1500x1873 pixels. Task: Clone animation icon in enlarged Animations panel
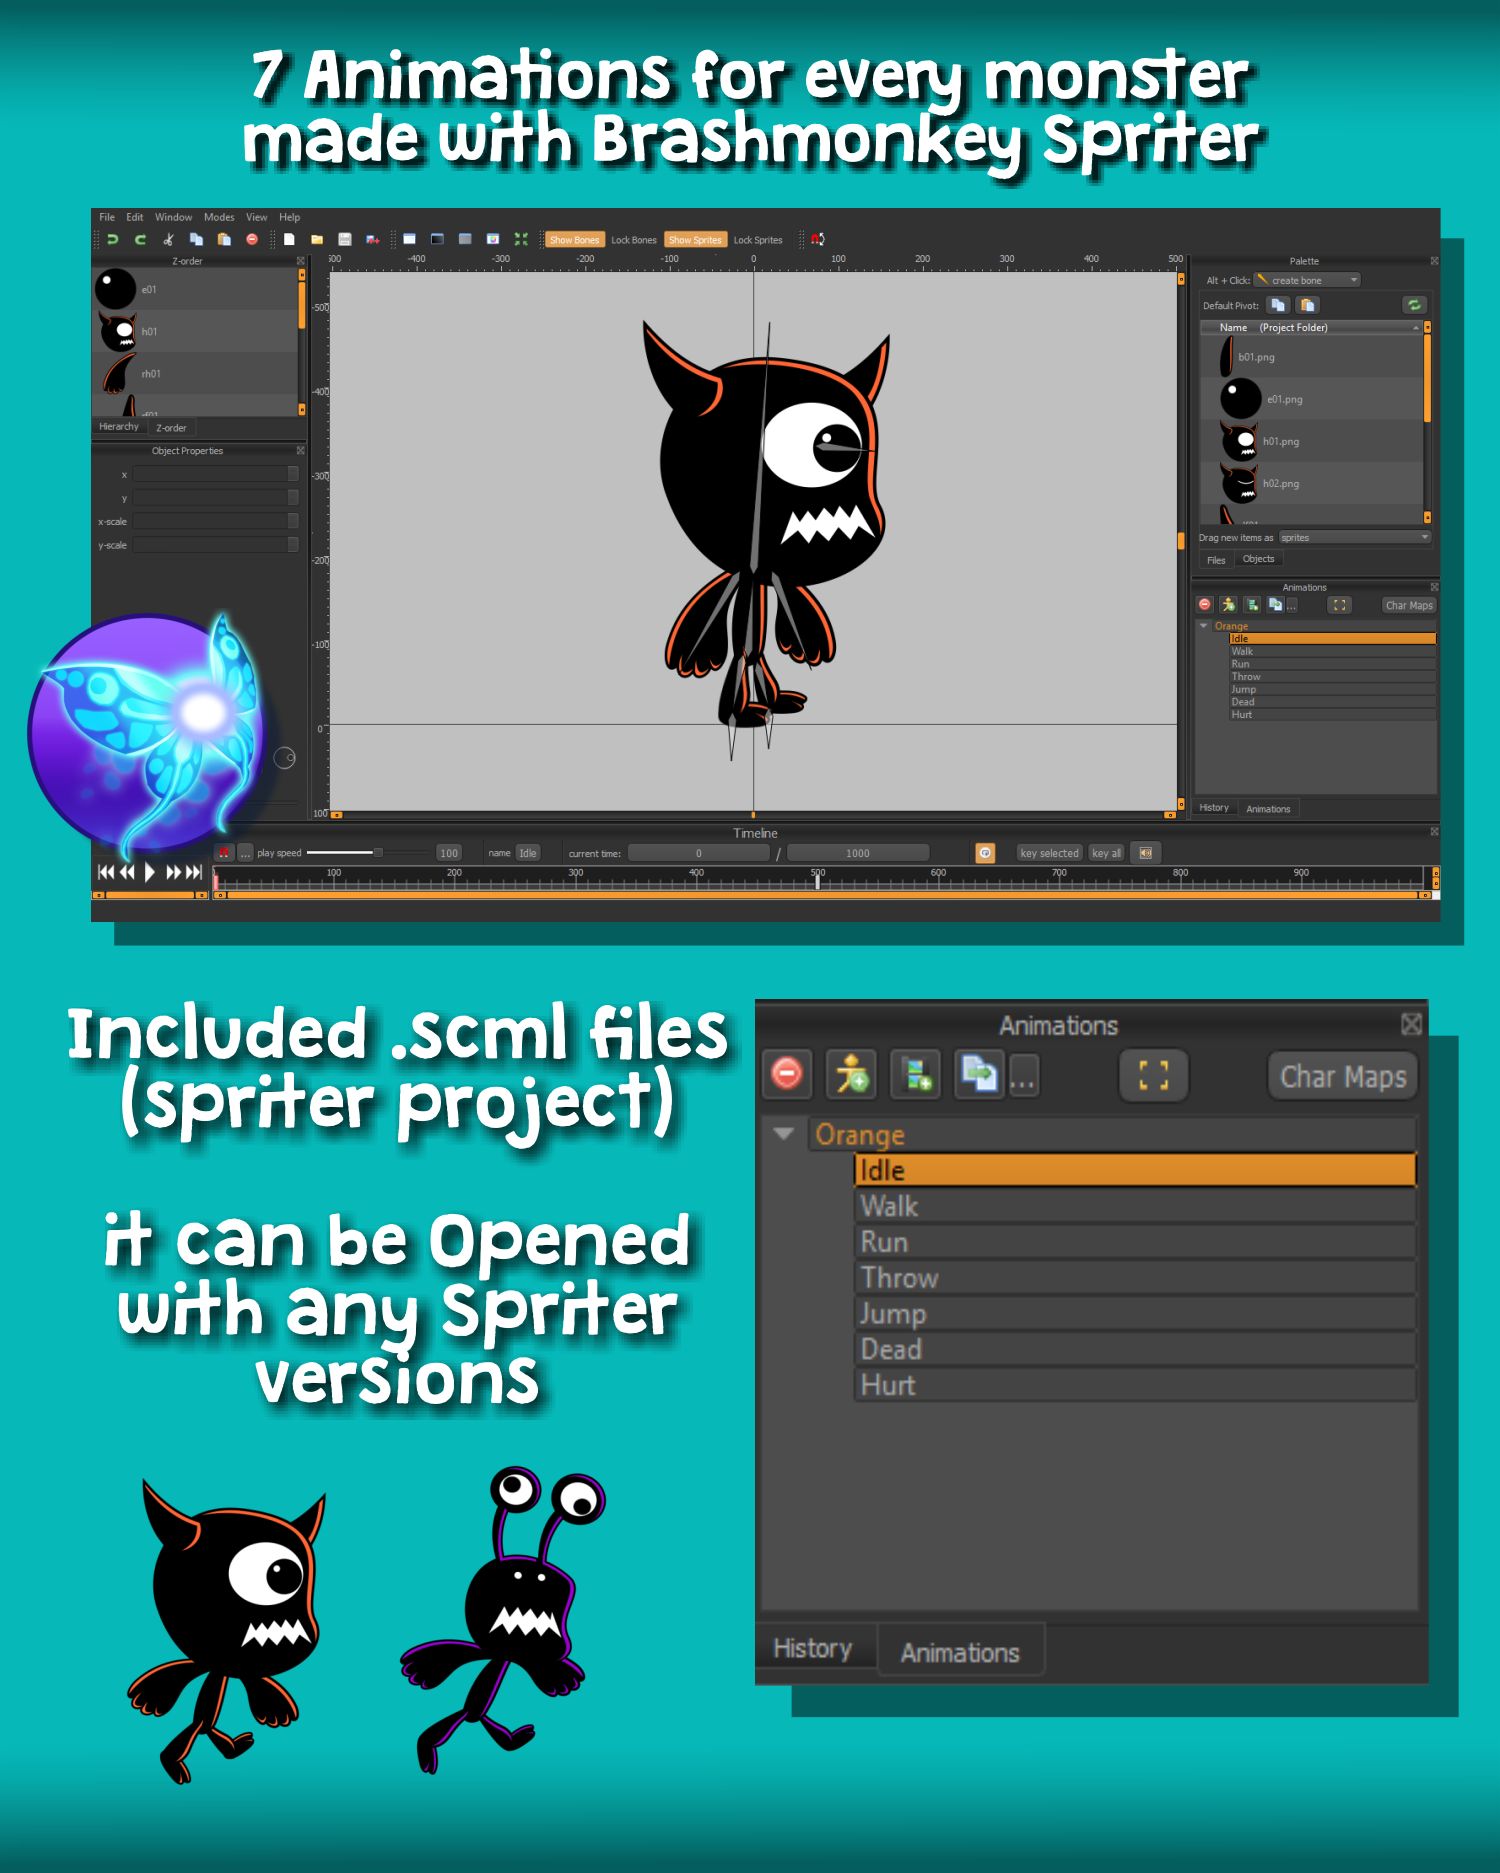pos(979,1075)
